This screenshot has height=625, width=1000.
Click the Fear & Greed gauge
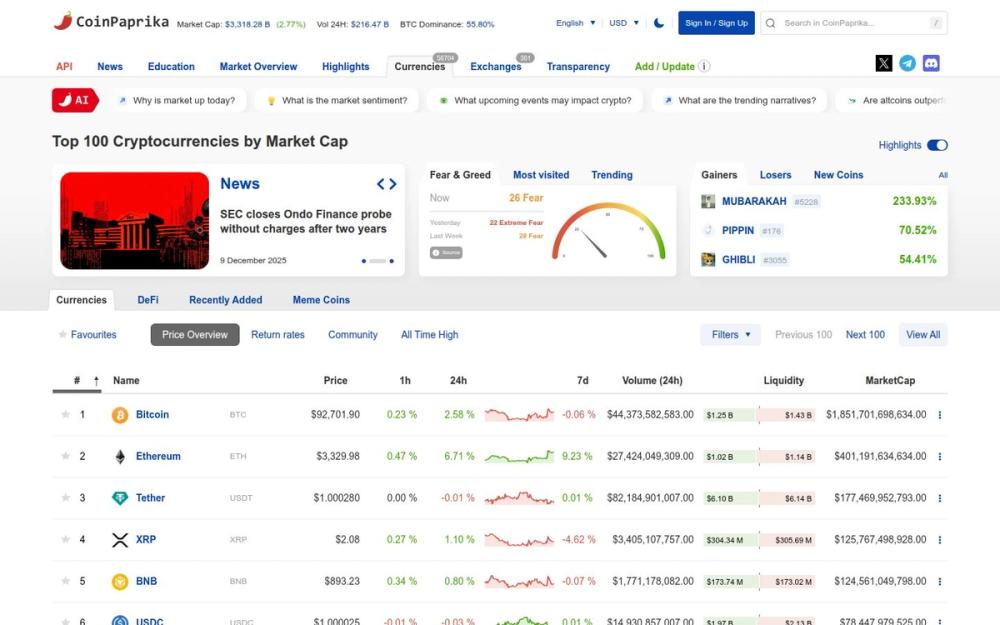pos(608,231)
